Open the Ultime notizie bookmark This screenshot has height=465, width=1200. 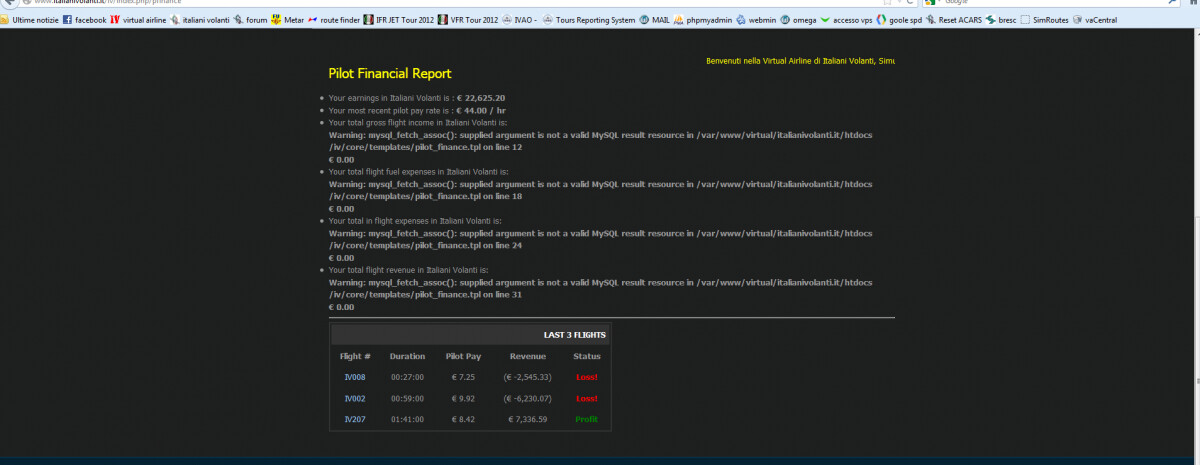(x=29, y=20)
